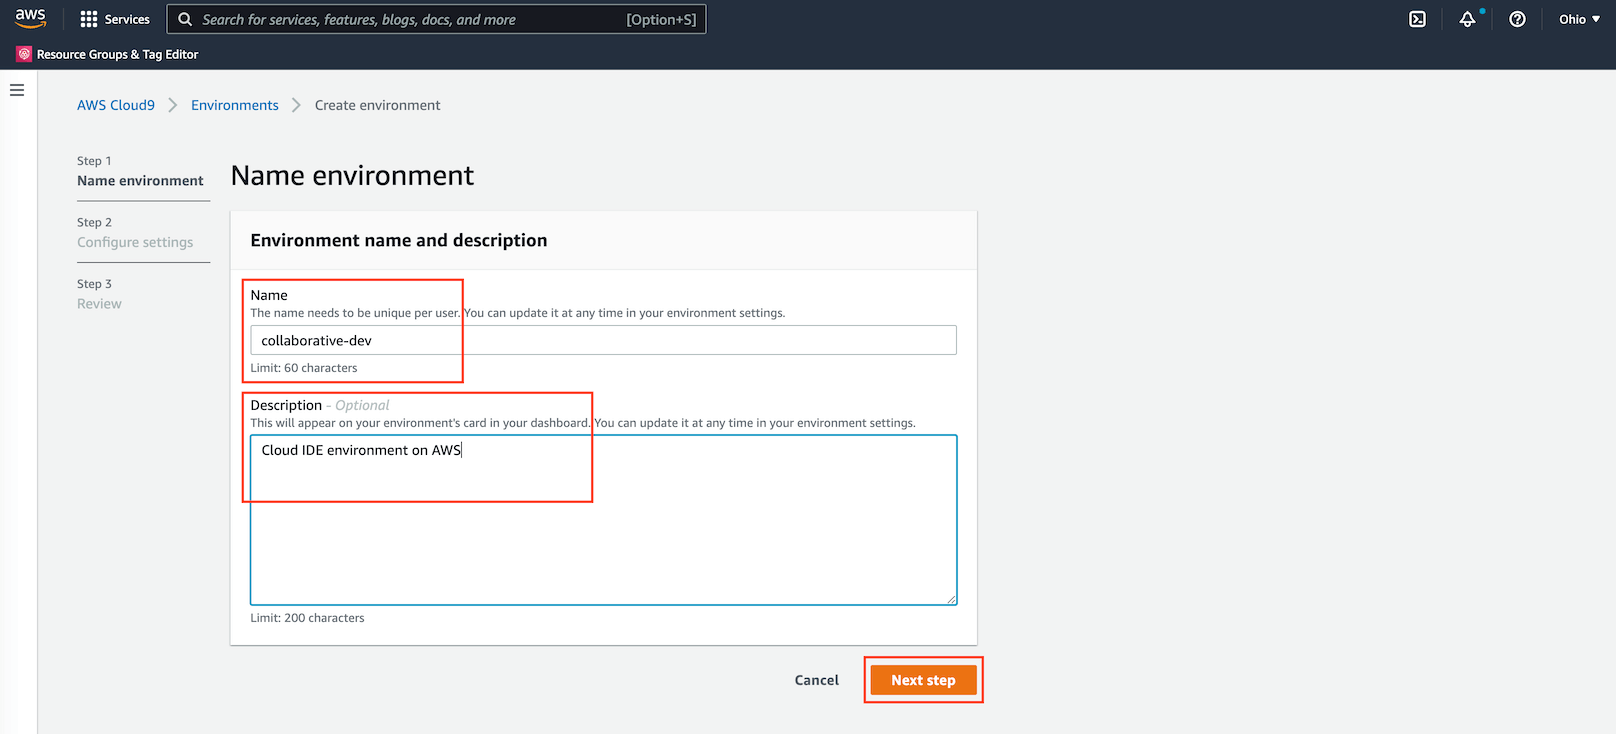Viewport: 1616px width, 734px height.
Task: Open the Services grid menu
Action: pos(89,19)
